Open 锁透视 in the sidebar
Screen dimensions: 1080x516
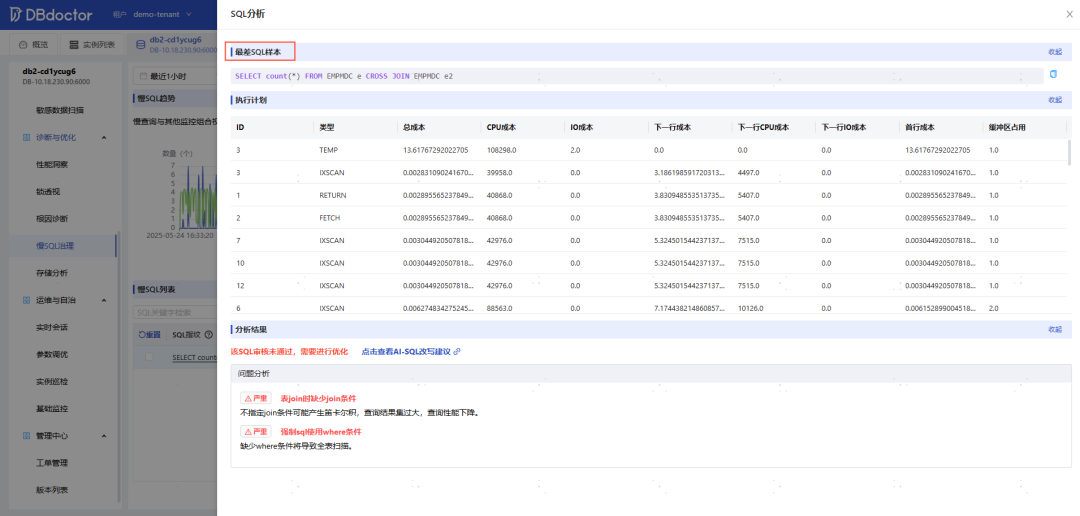tap(48, 192)
